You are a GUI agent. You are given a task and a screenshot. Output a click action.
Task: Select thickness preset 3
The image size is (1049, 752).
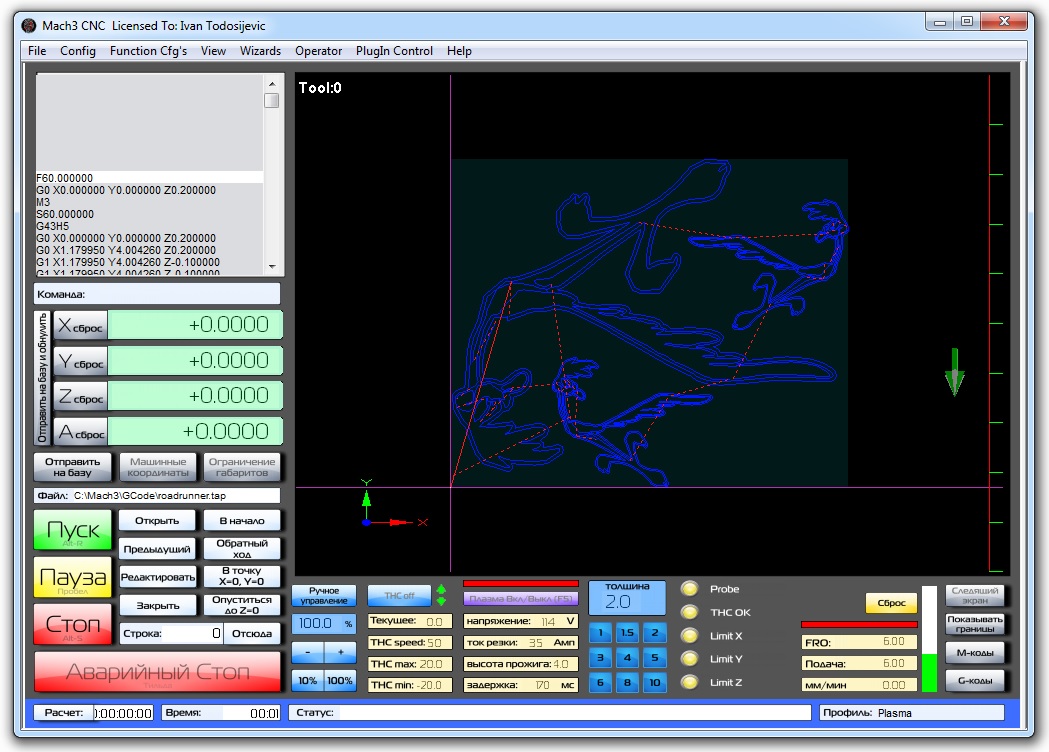click(600, 658)
